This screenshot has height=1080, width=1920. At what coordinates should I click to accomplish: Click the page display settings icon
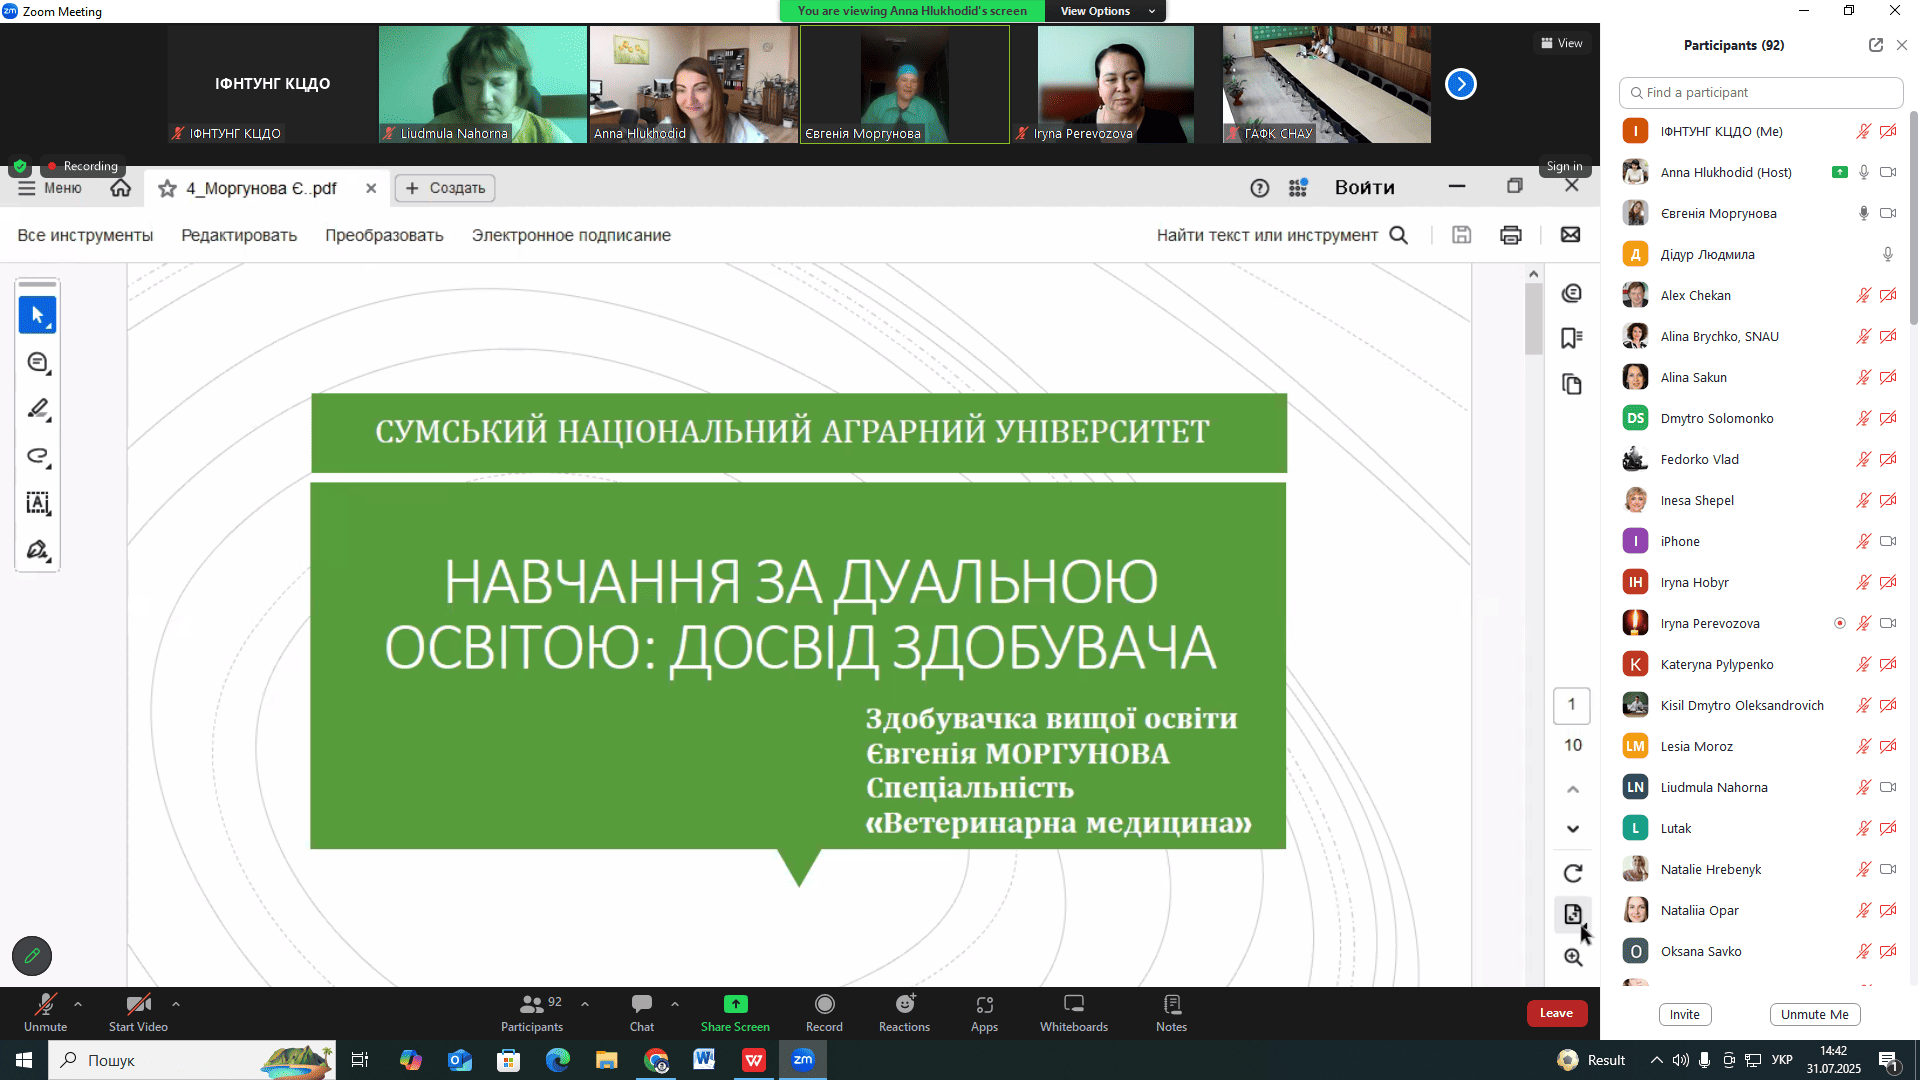[x=1573, y=914]
